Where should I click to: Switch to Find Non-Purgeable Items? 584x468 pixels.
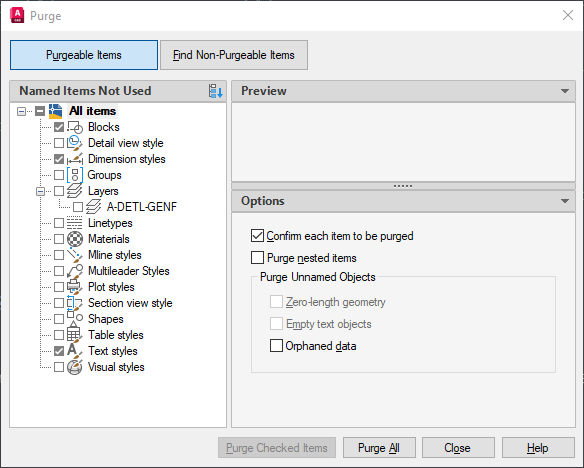point(234,55)
